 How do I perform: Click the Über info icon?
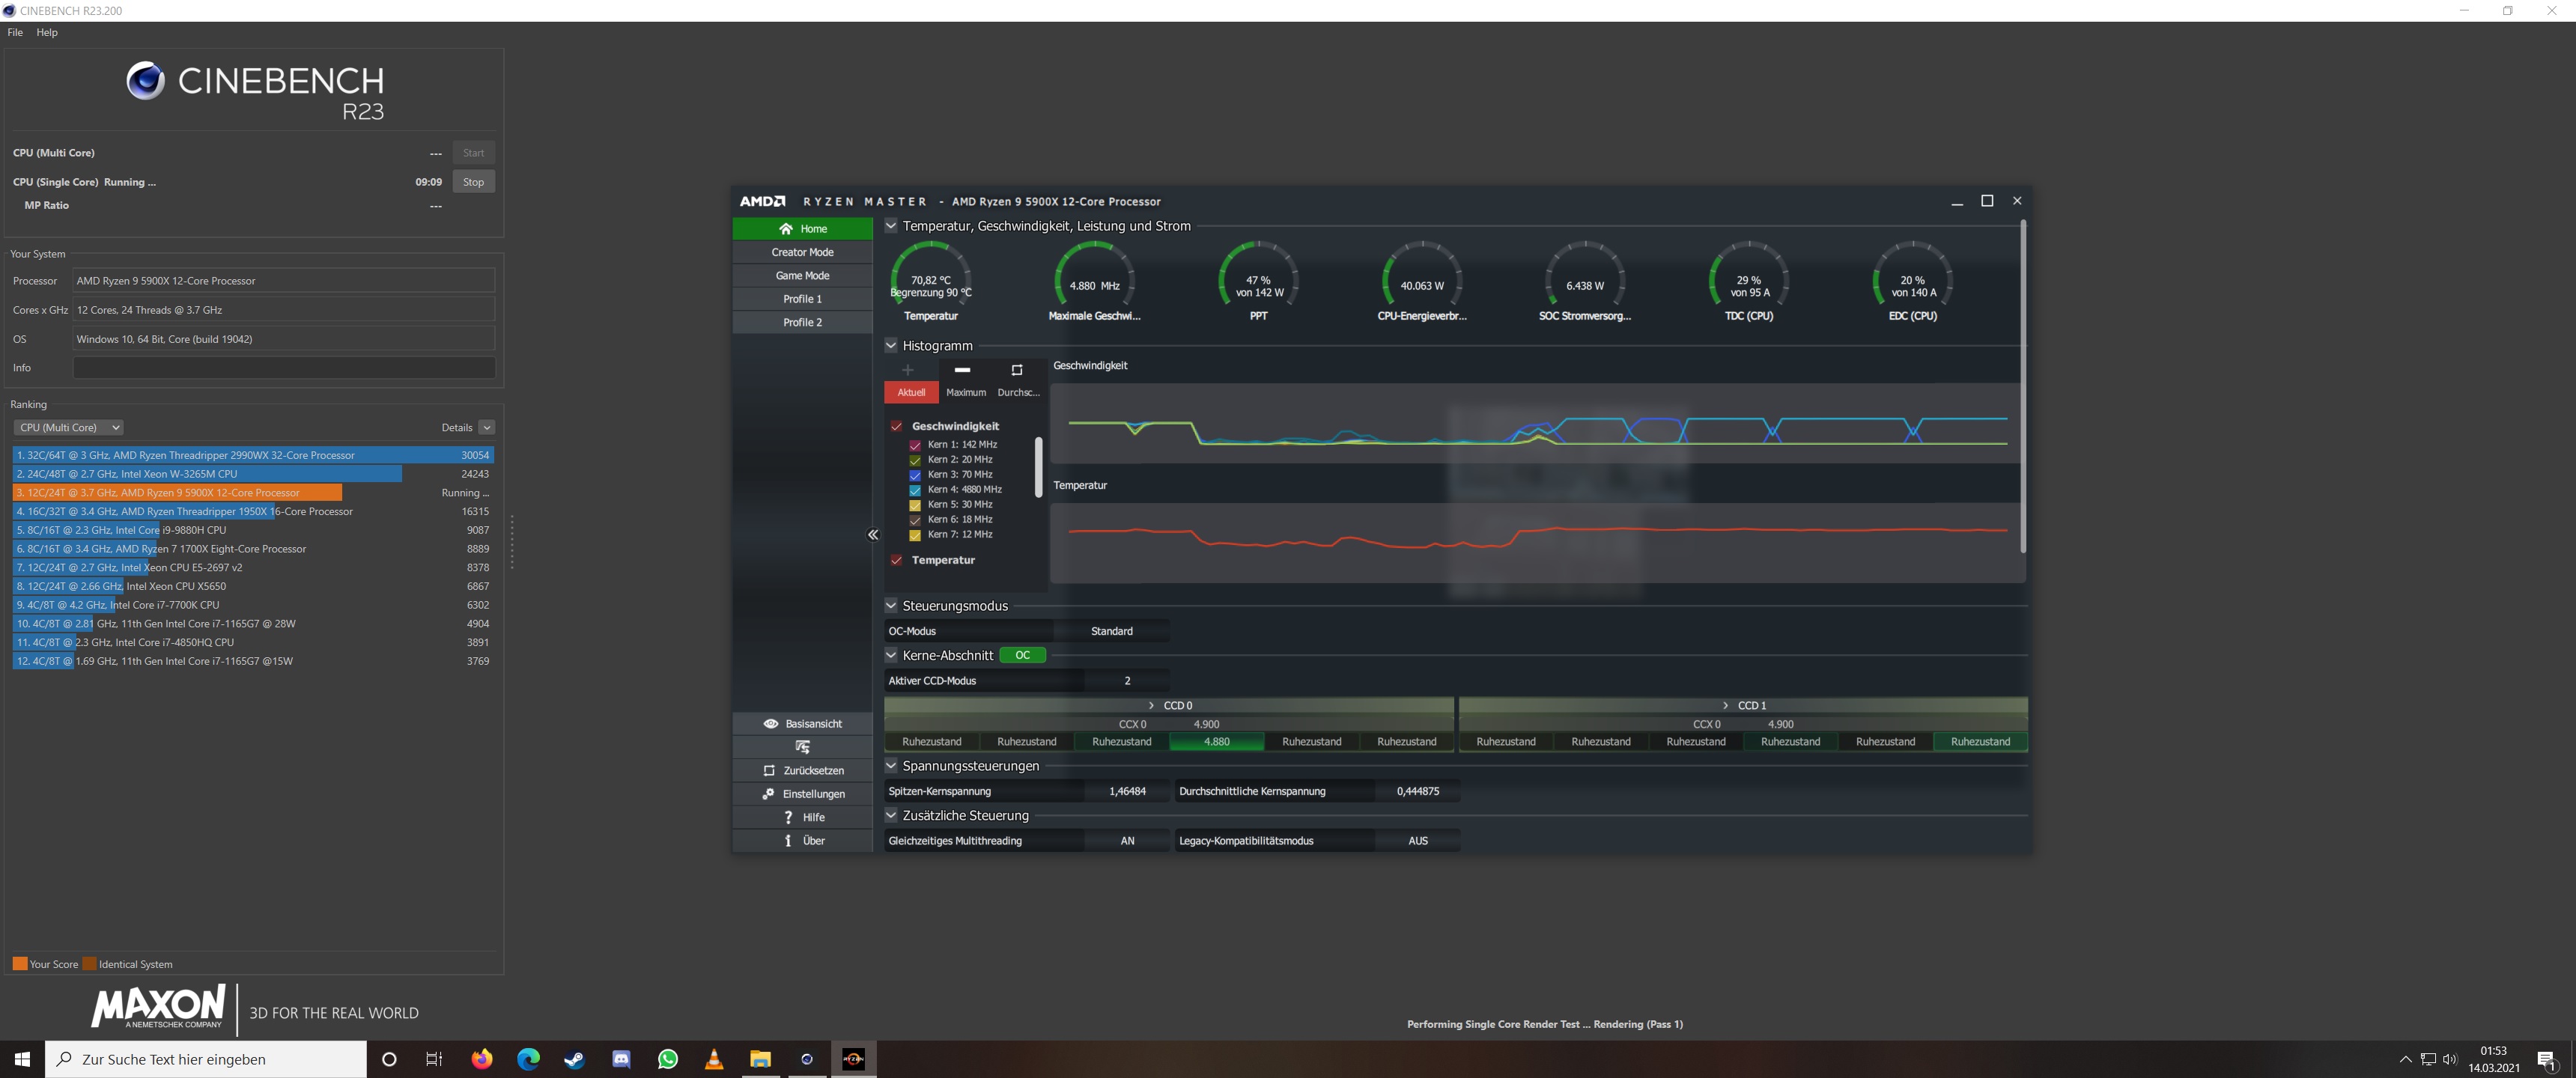click(x=789, y=840)
